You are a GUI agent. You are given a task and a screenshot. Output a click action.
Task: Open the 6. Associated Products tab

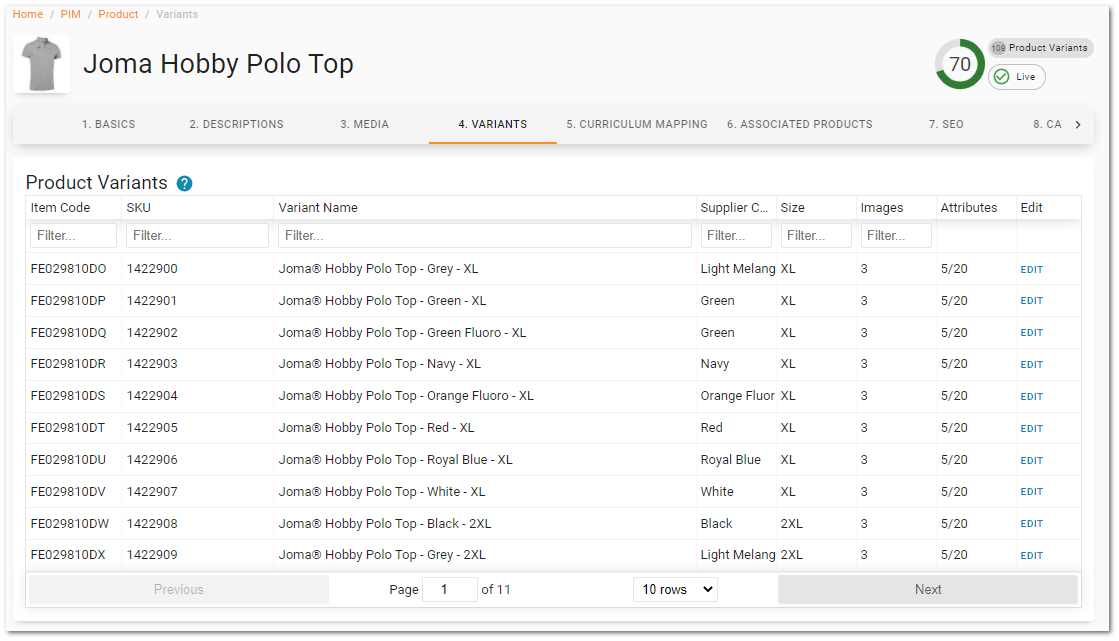[799, 124]
